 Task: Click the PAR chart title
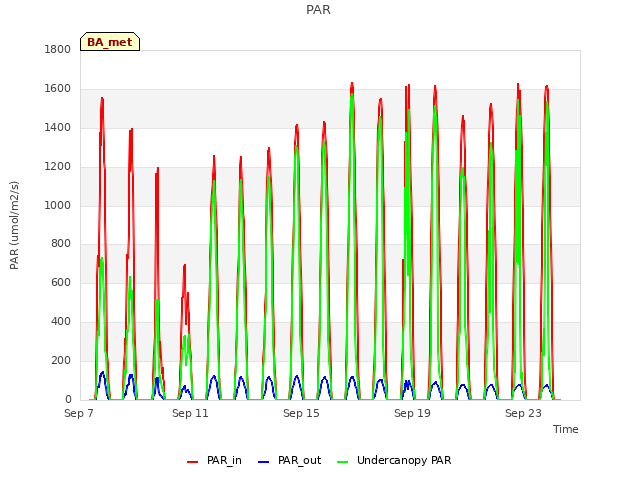(318, 9)
